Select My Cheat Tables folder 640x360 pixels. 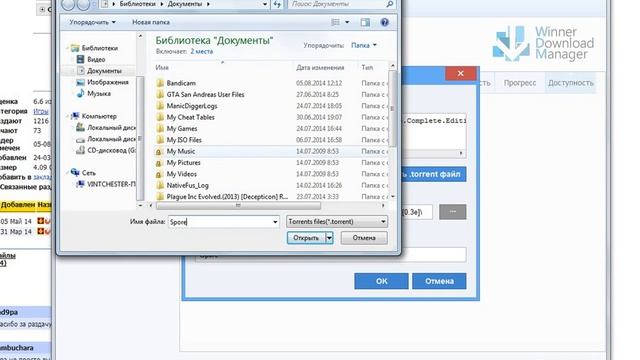coord(190,117)
